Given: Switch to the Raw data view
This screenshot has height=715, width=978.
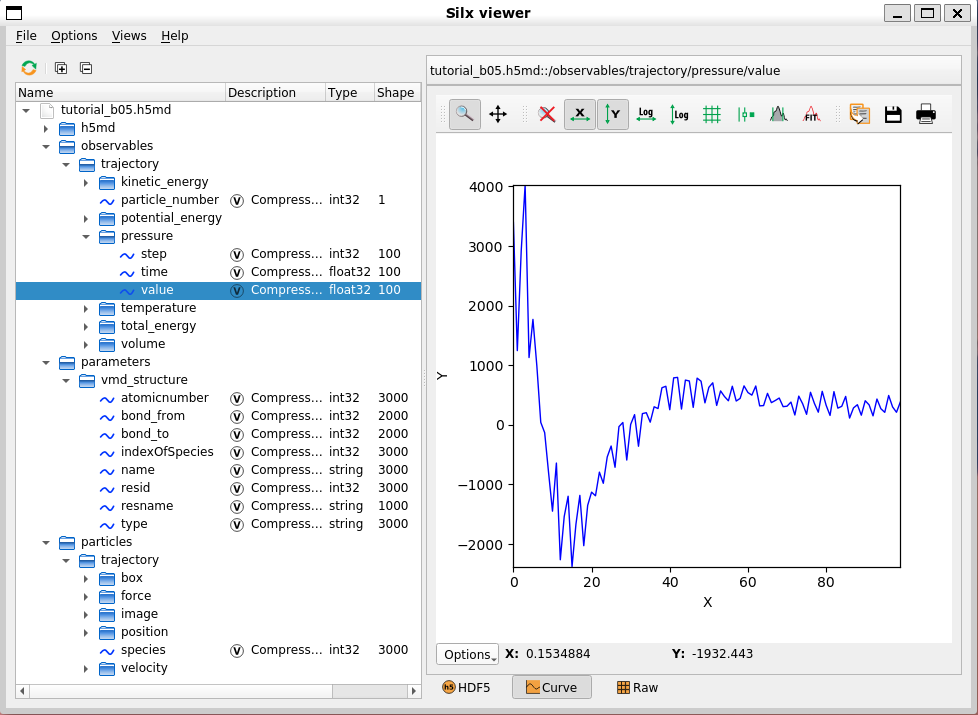Looking at the screenshot, I should point(637,688).
